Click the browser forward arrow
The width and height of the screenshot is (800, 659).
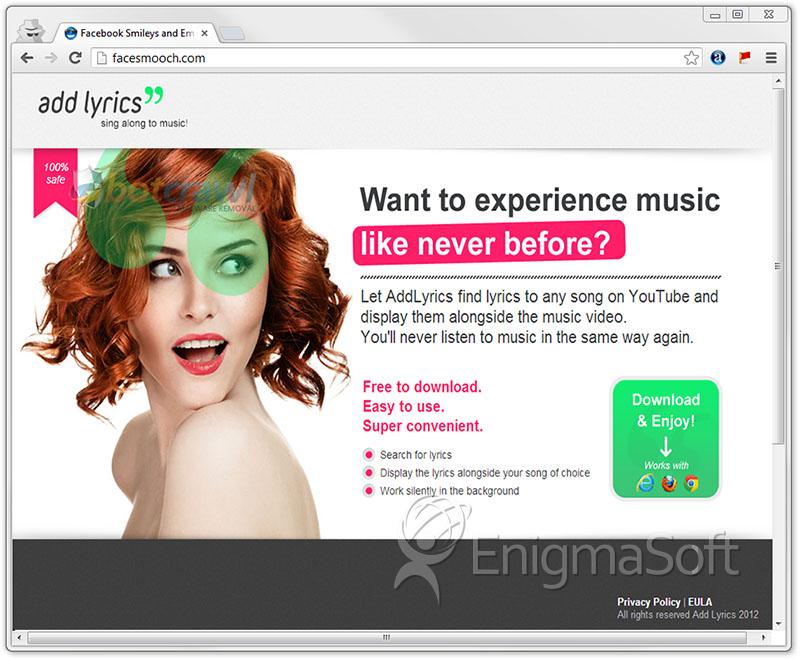(51, 58)
